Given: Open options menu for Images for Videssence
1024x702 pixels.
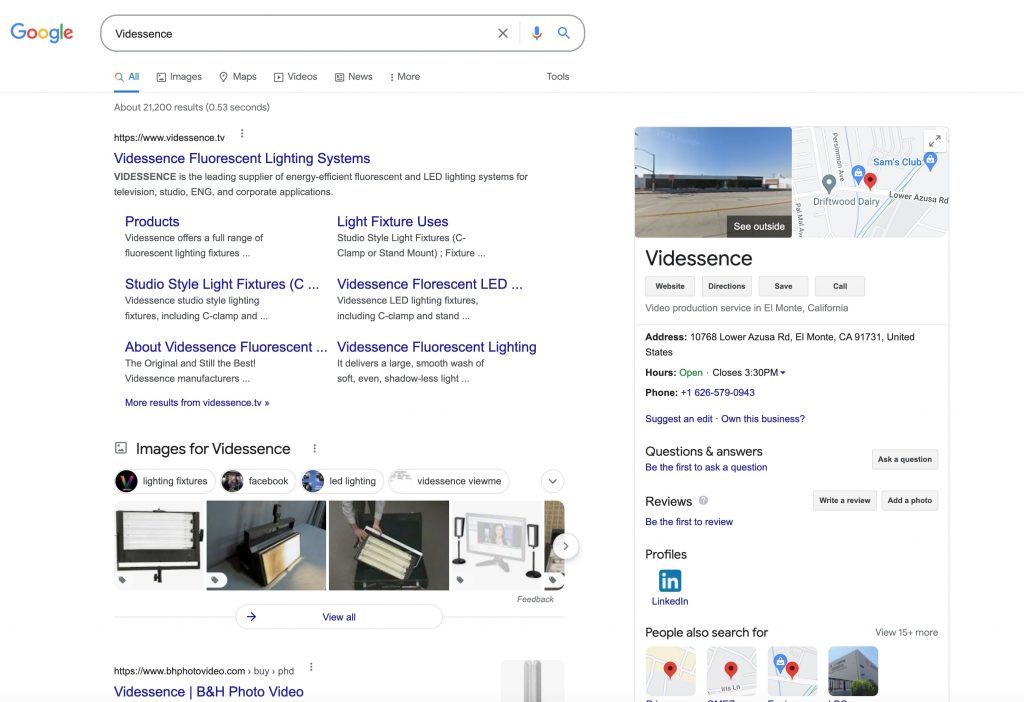Looking at the screenshot, I should click(315, 449).
